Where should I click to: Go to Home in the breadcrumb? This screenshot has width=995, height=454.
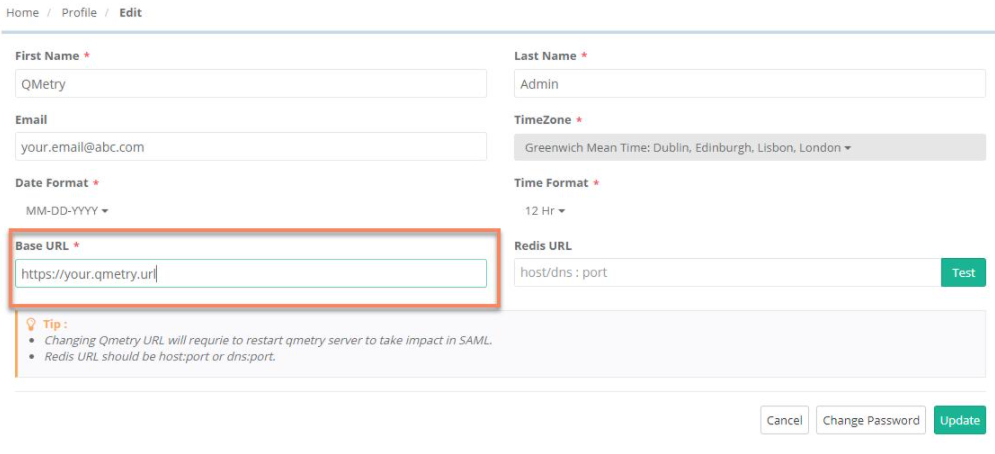[x=22, y=13]
